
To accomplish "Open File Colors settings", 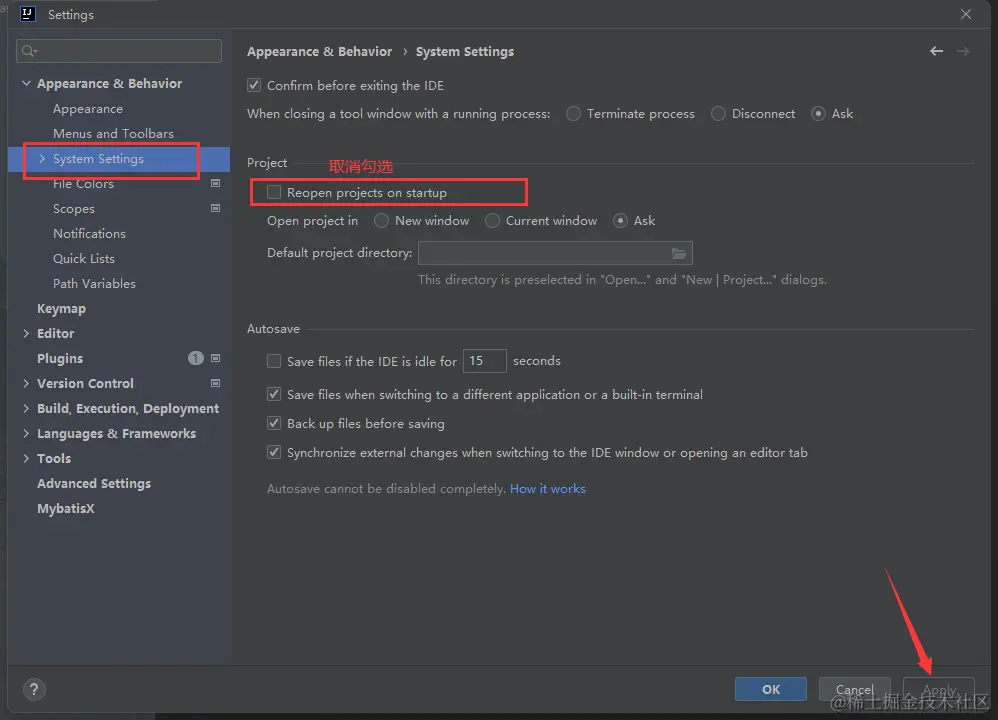I will [x=83, y=183].
